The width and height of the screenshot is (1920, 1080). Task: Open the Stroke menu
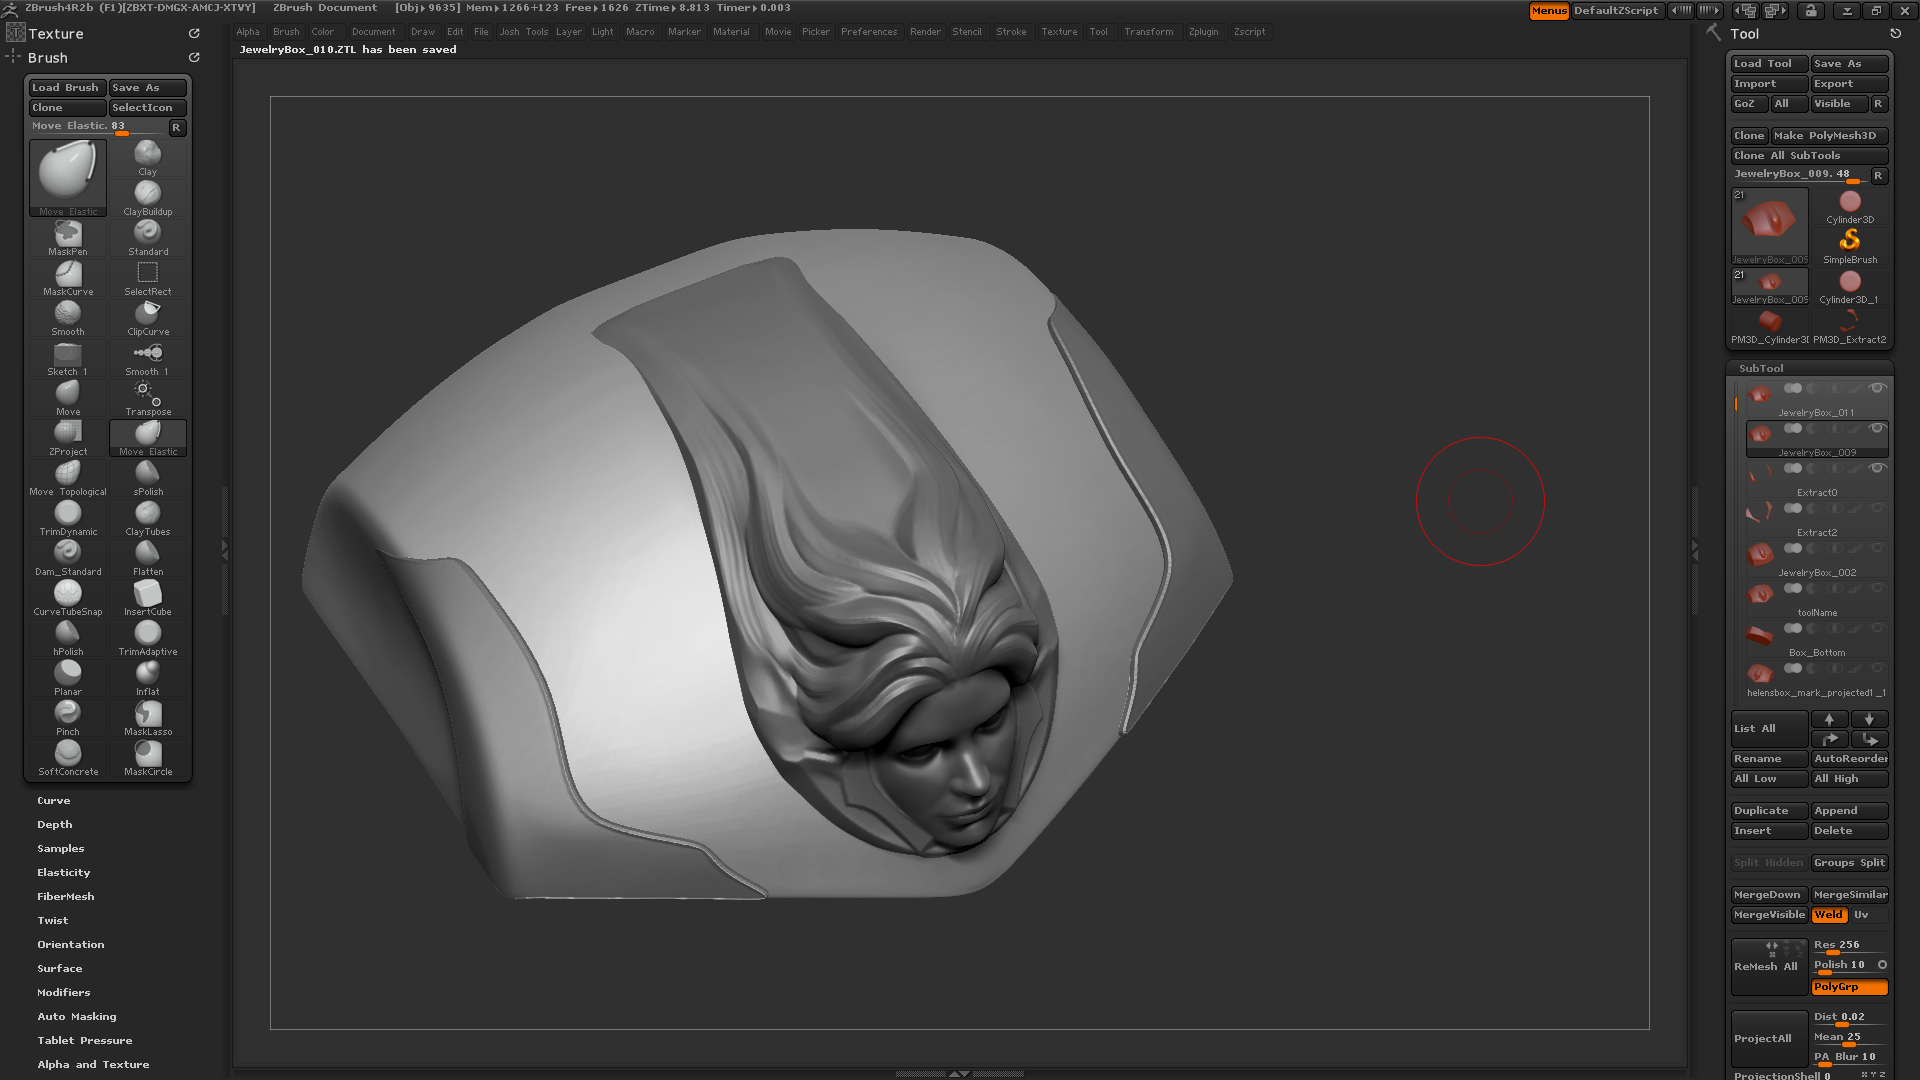point(1011,30)
